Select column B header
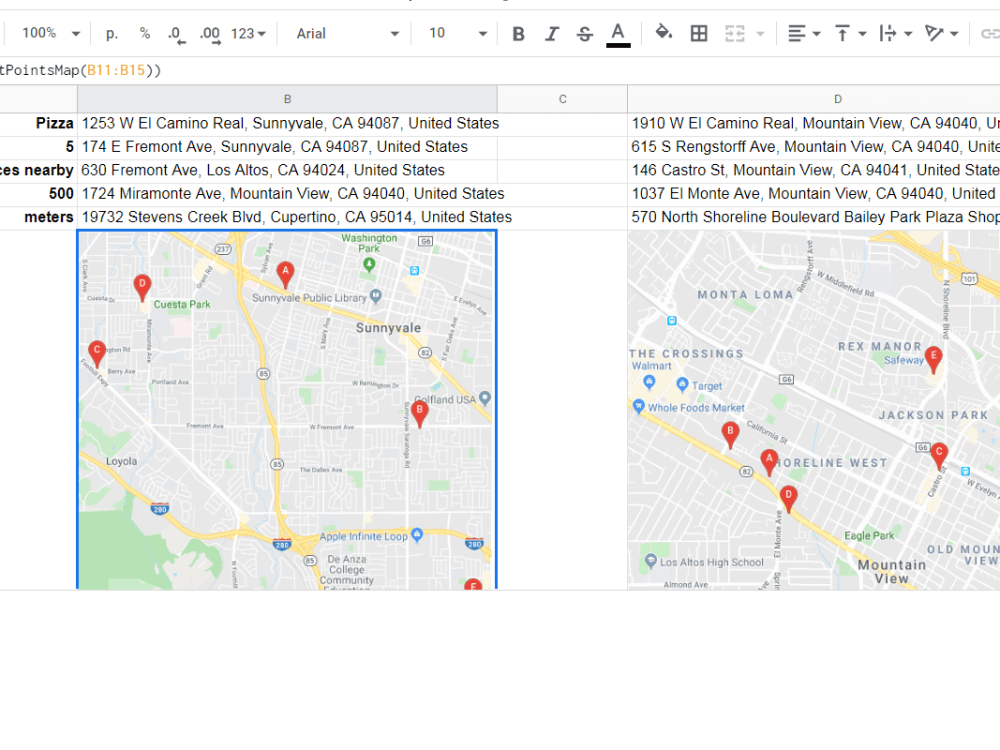The height and width of the screenshot is (750, 1000). point(287,98)
